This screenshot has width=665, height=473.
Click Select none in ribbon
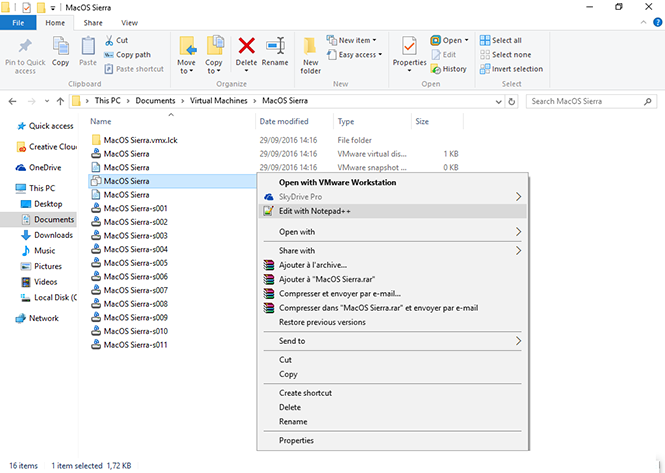(x=505, y=55)
